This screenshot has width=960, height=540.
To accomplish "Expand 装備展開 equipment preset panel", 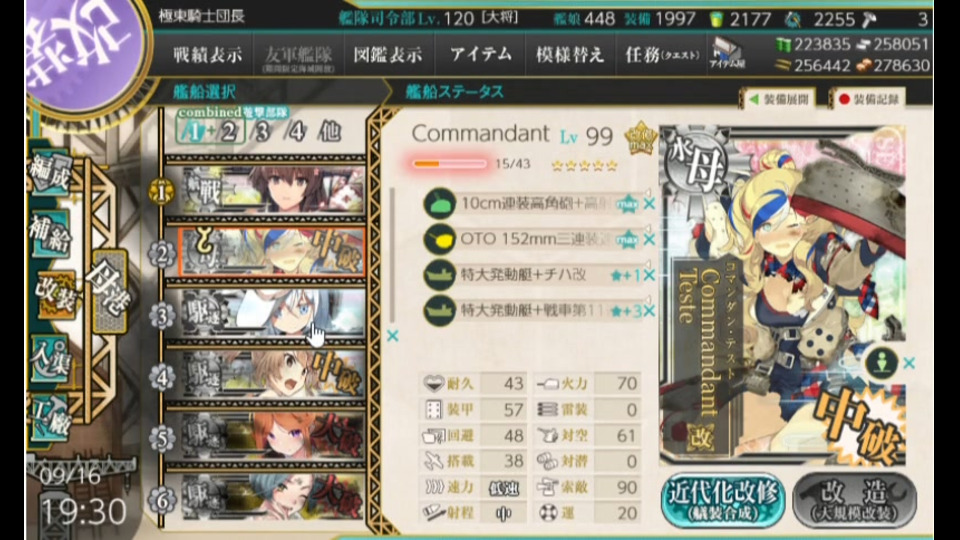I will coord(779,99).
